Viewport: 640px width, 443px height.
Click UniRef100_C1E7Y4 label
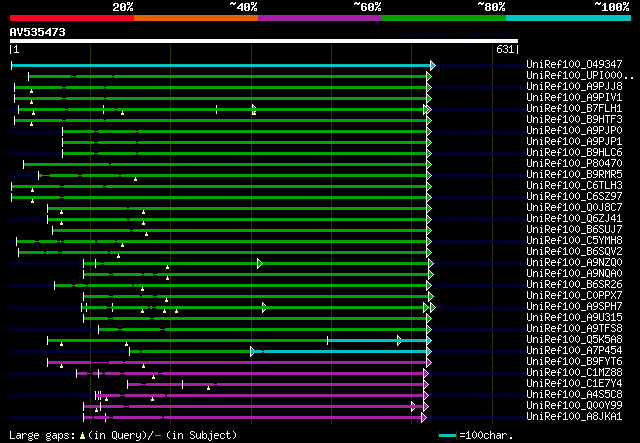point(574,384)
